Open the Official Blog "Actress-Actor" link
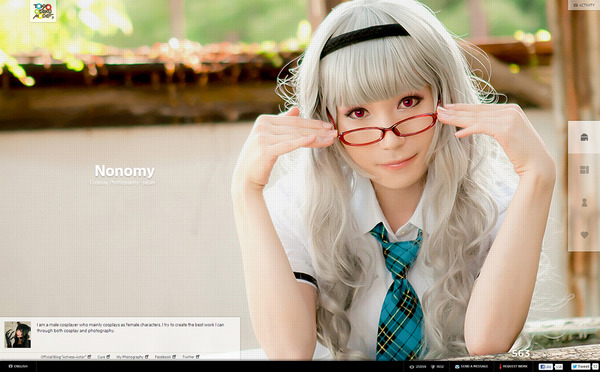Screen dimensions: 600x372 [66, 357]
